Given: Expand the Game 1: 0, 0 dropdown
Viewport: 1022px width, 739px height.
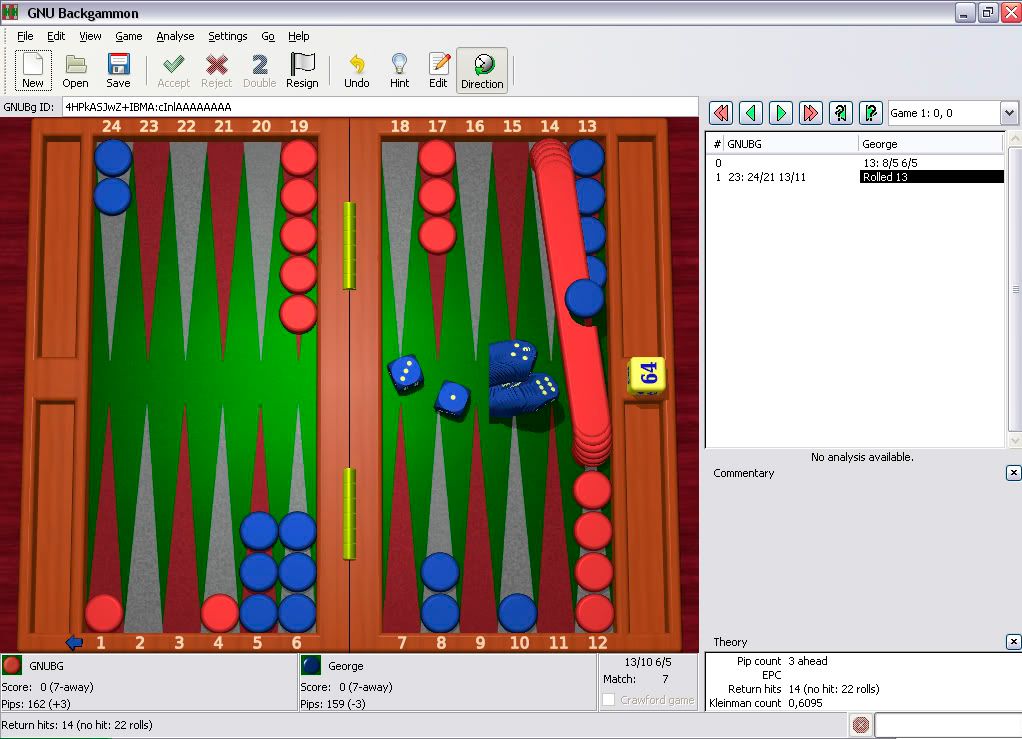Looking at the screenshot, I should click(x=1008, y=113).
